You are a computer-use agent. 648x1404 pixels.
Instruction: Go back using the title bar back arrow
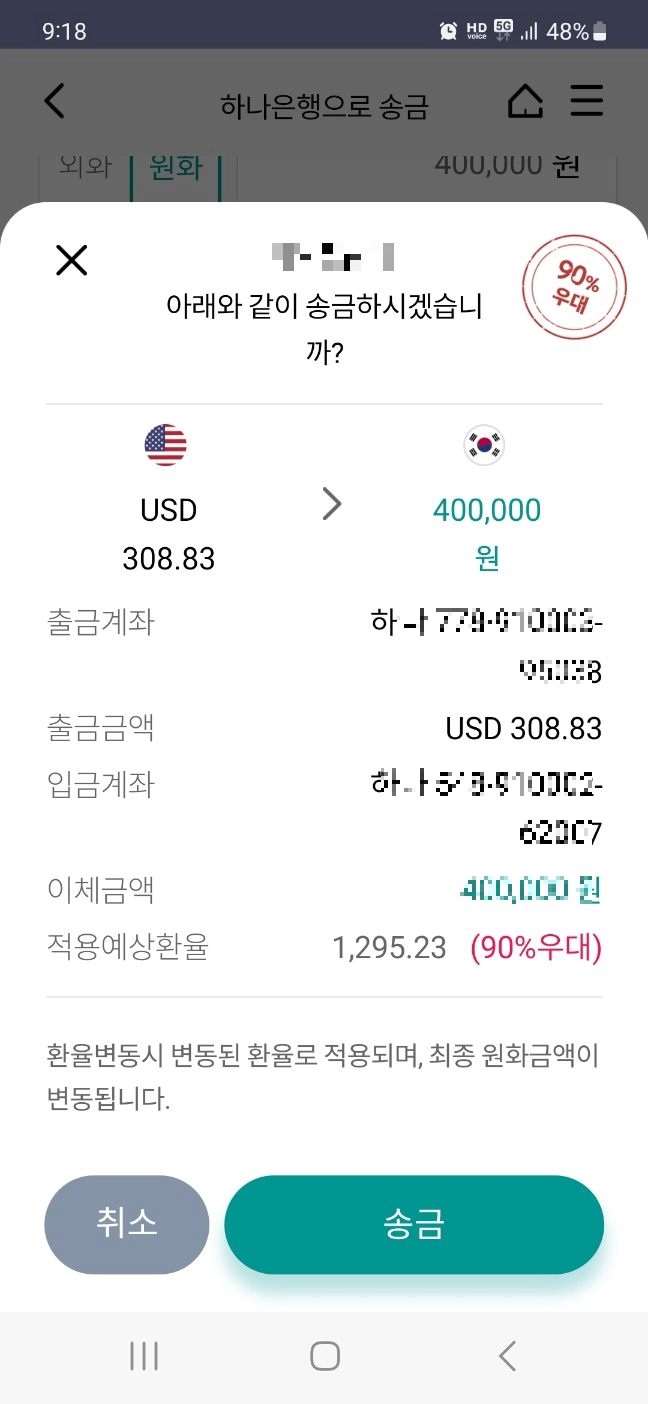[53, 100]
